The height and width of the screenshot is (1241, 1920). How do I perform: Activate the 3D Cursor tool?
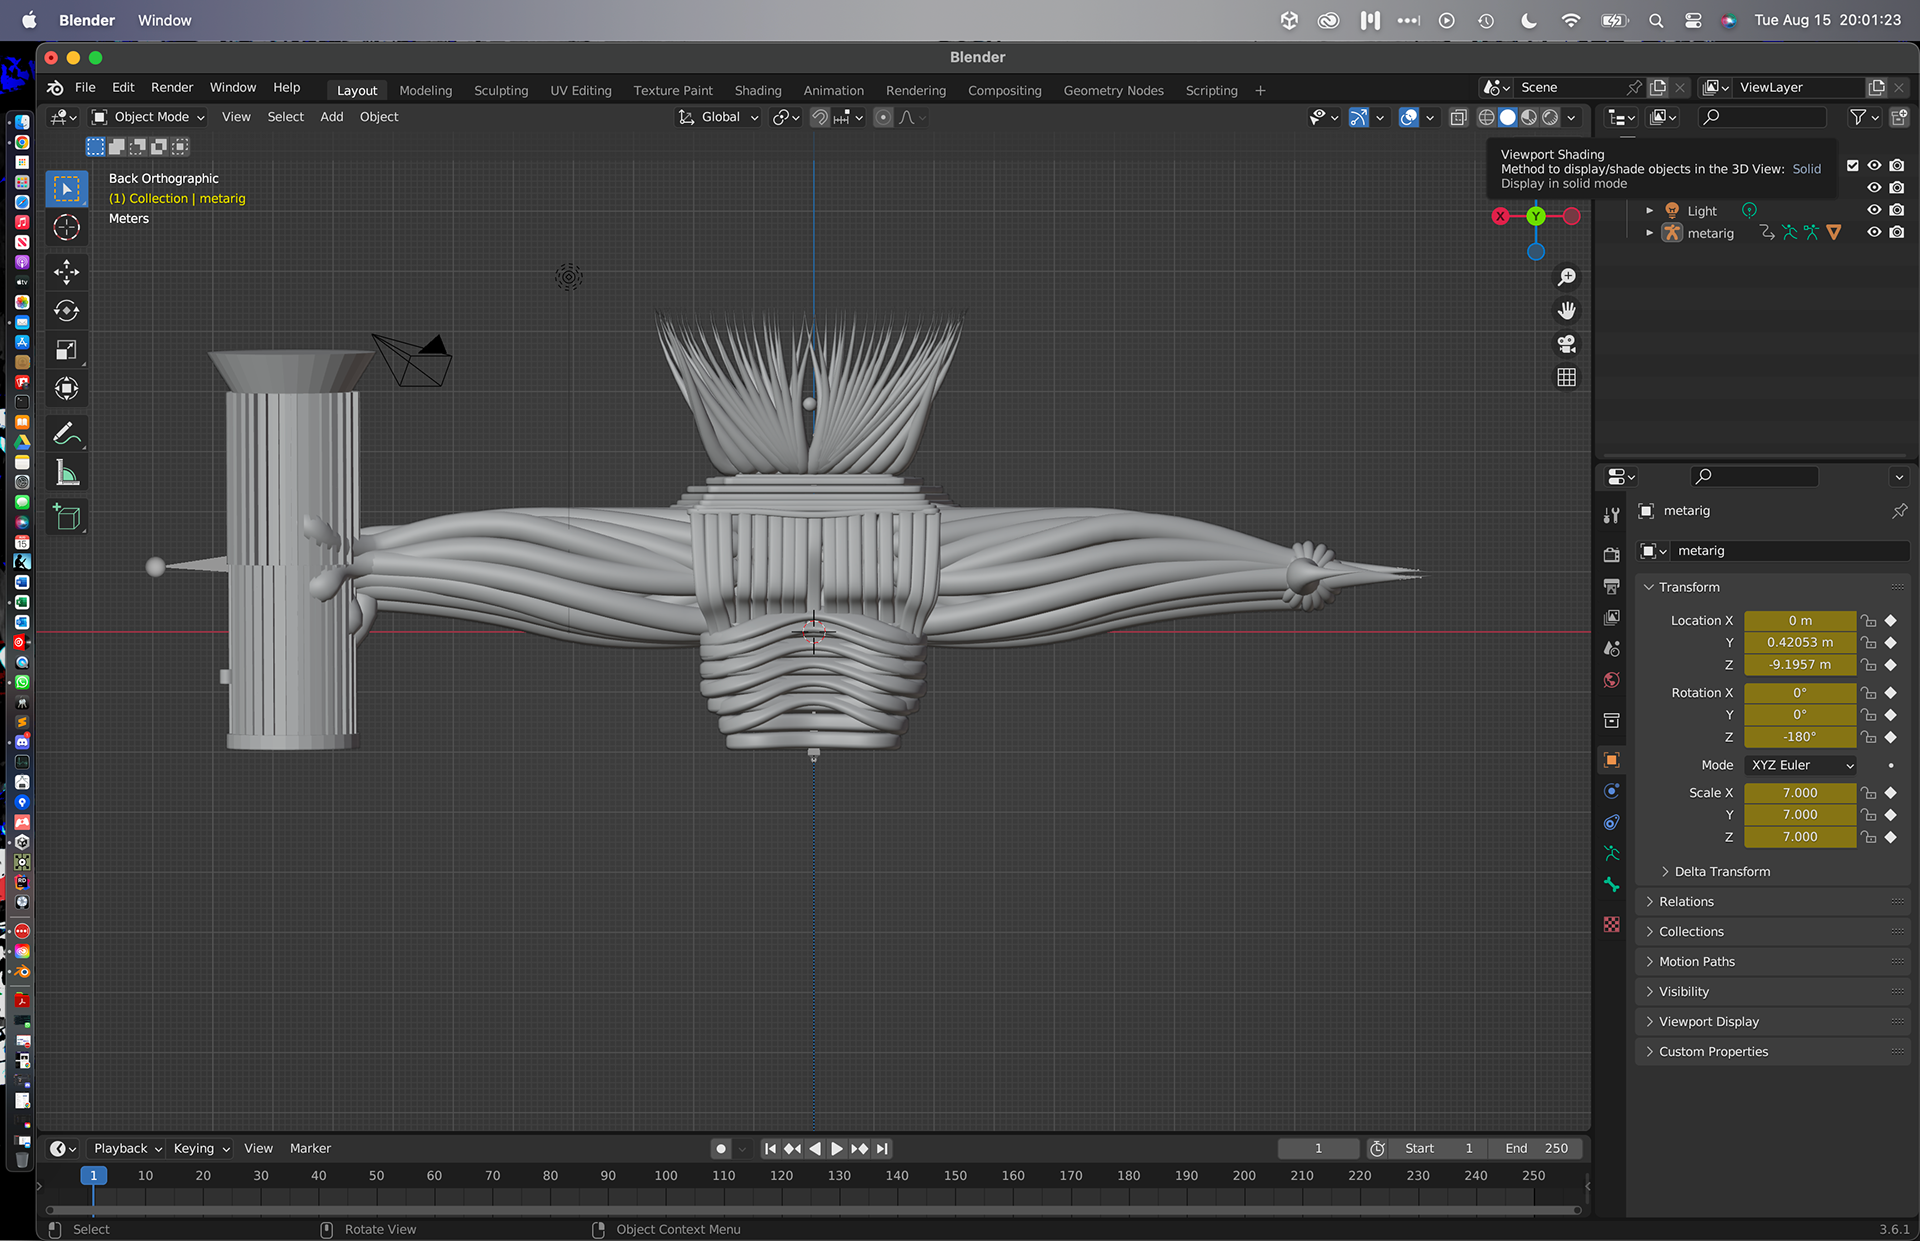click(x=67, y=228)
